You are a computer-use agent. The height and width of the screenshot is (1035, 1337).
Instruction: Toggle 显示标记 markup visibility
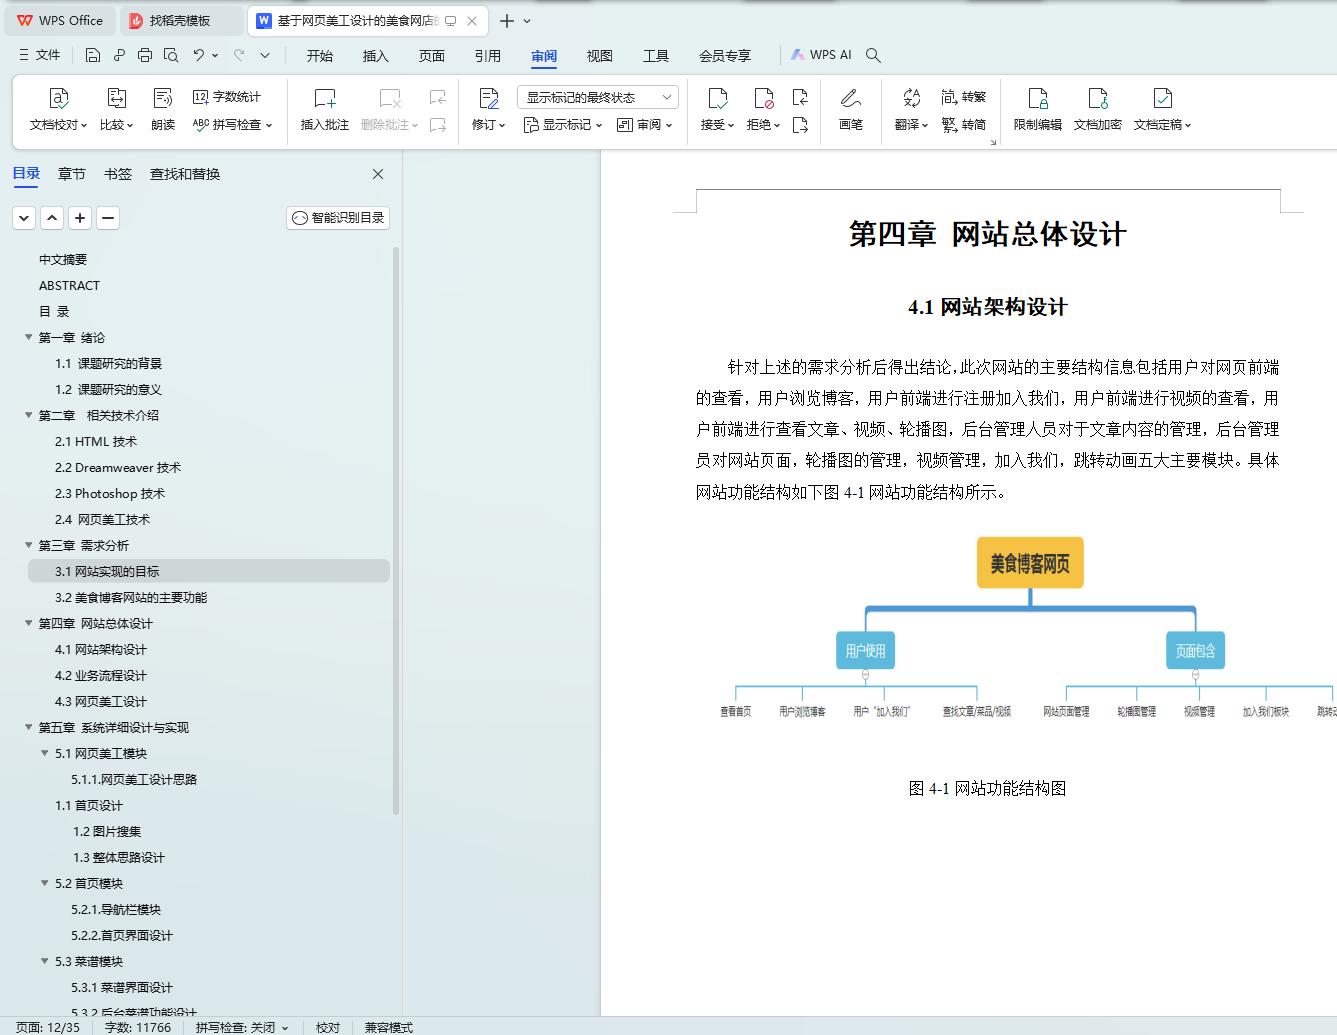pyautogui.click(x=561, y=124)
